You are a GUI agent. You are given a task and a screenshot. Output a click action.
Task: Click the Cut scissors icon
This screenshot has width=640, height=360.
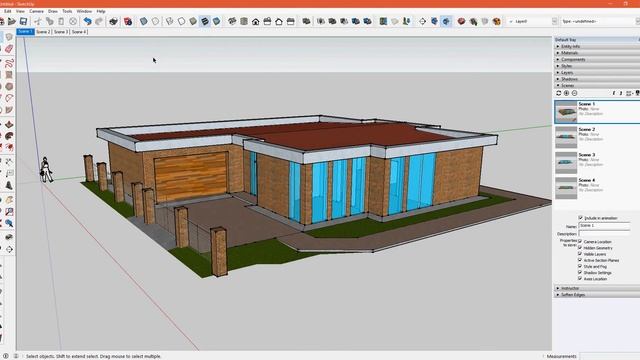click(x=38, y=21)
